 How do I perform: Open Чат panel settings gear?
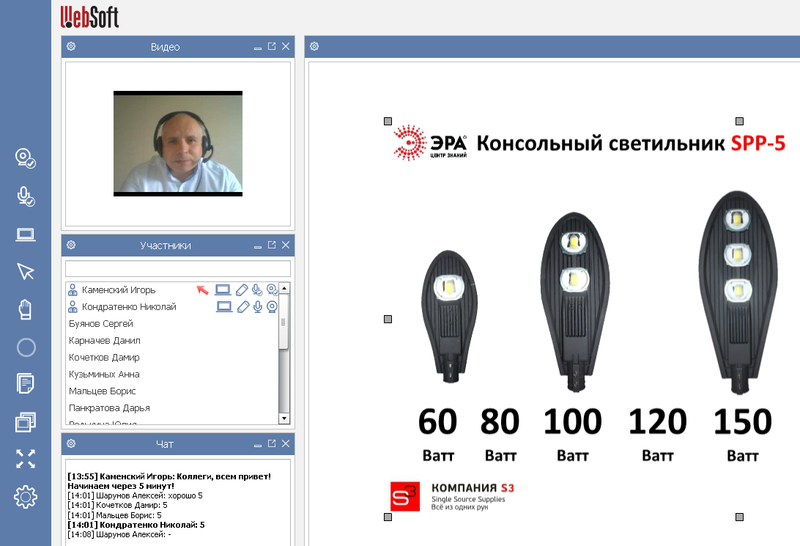(x=71, y=443)
